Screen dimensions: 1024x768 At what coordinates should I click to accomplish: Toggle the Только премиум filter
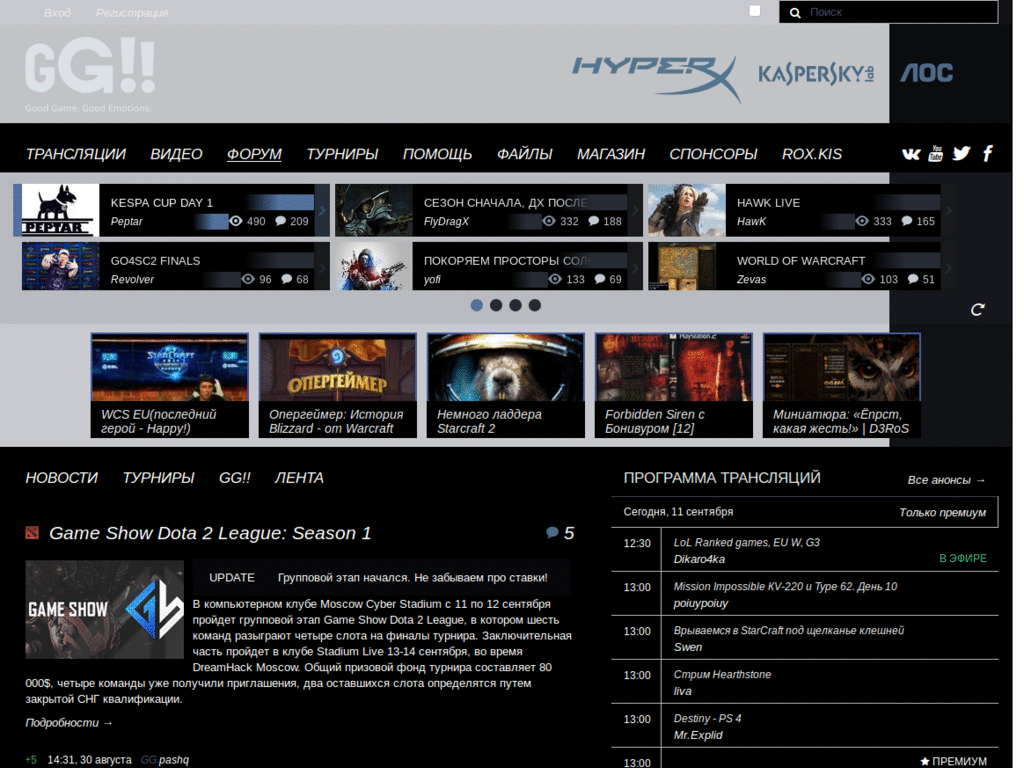click(942, 513)
